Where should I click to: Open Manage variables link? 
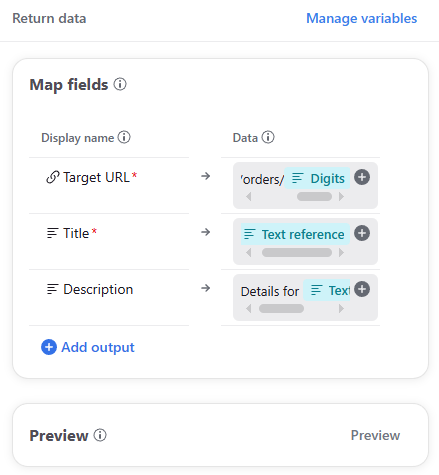(x=361, y=18)
